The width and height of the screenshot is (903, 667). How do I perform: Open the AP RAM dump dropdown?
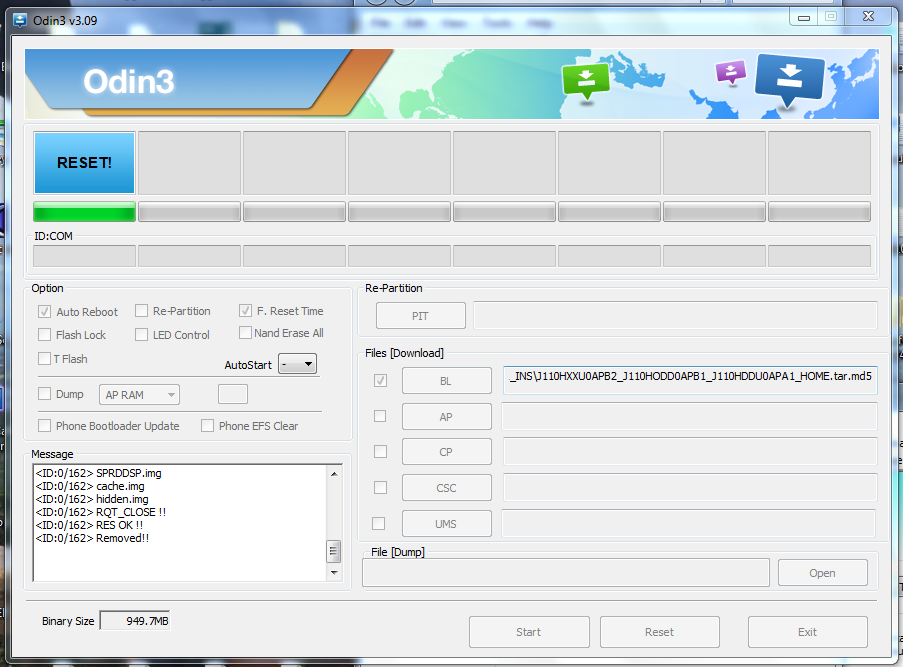pyautogui.click(x=139, y=395)
